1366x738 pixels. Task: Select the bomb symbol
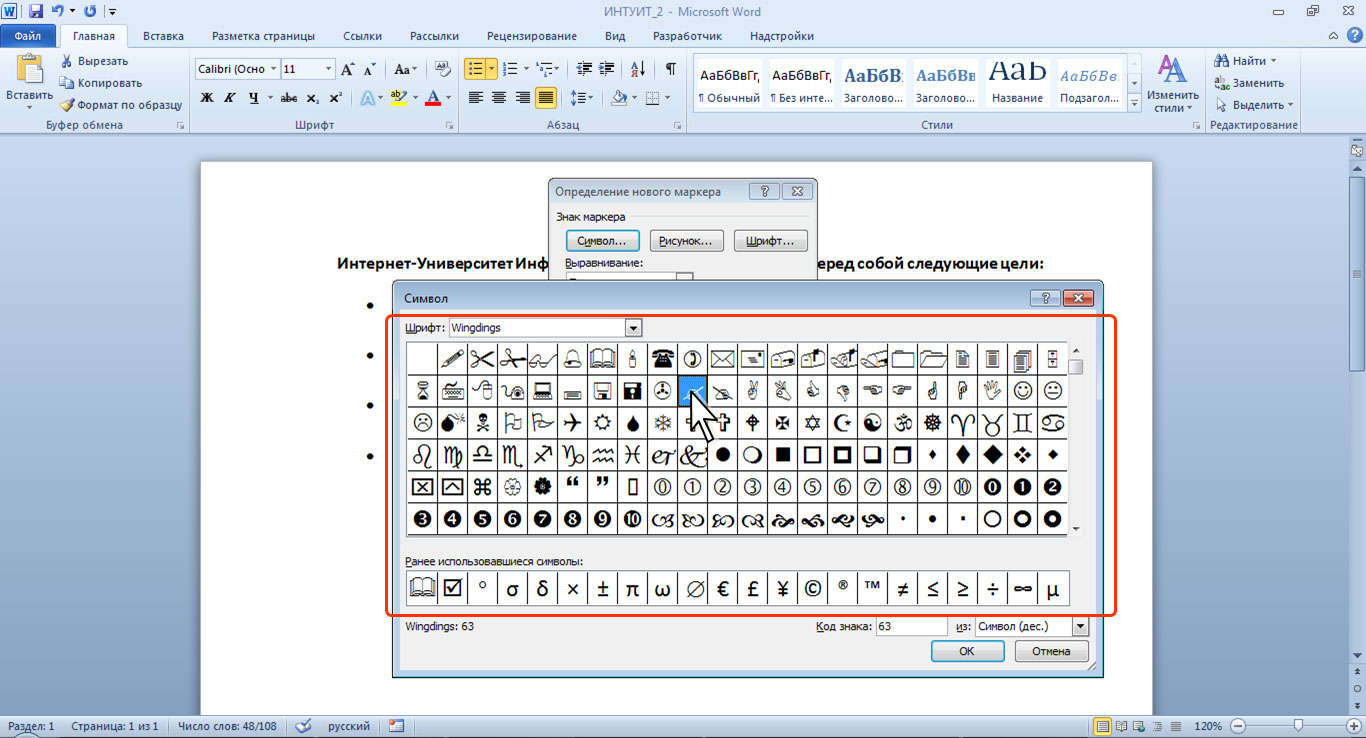pos(453,422)
